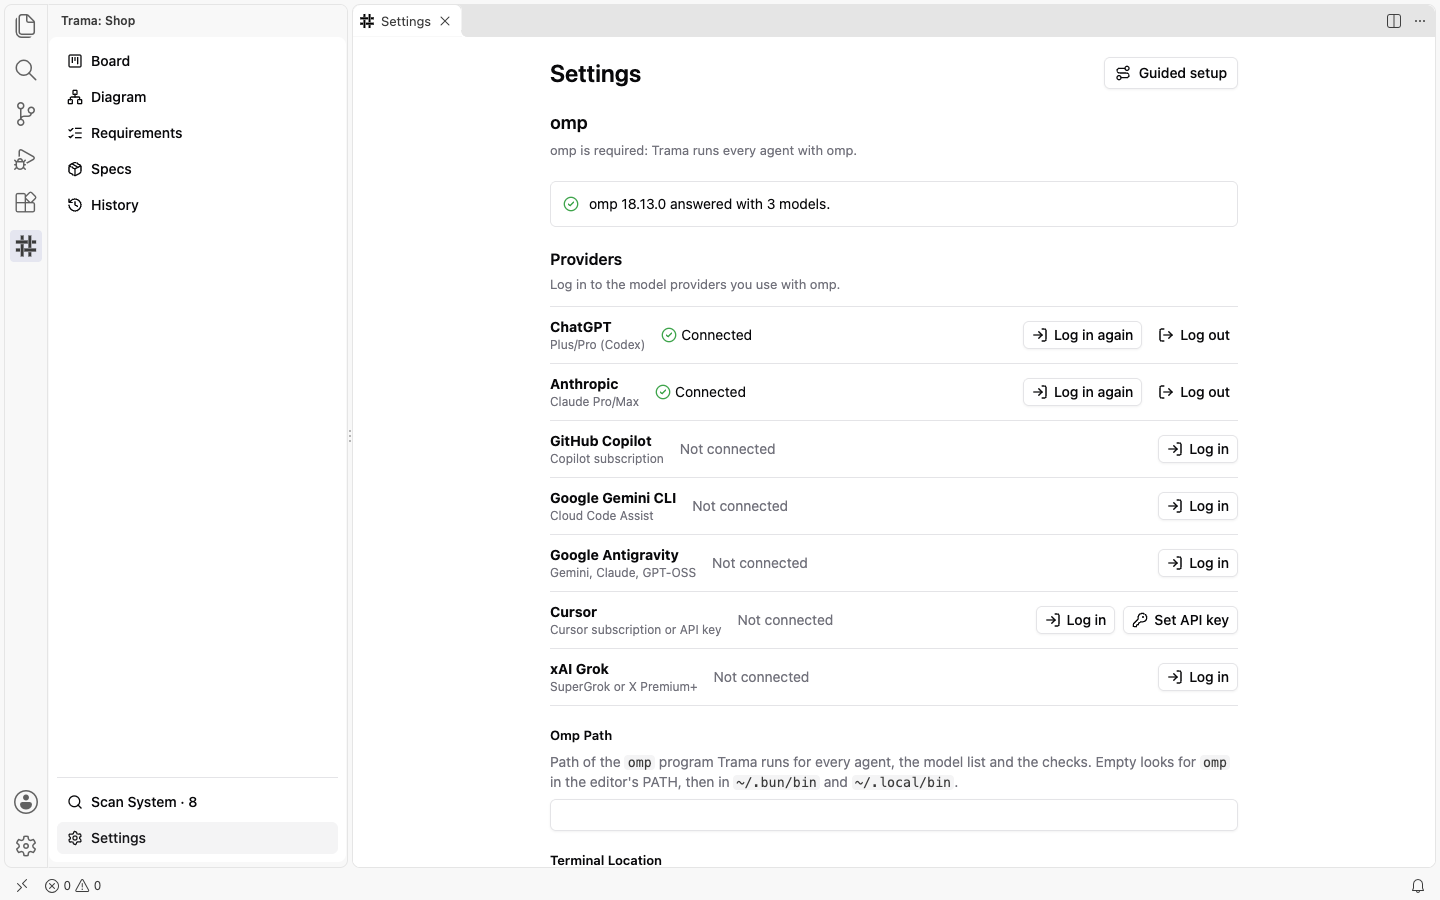This screenshot has width=1440, height=900.
Task: Click Scan System · 8 in sidebar
Action: point(197,802)
